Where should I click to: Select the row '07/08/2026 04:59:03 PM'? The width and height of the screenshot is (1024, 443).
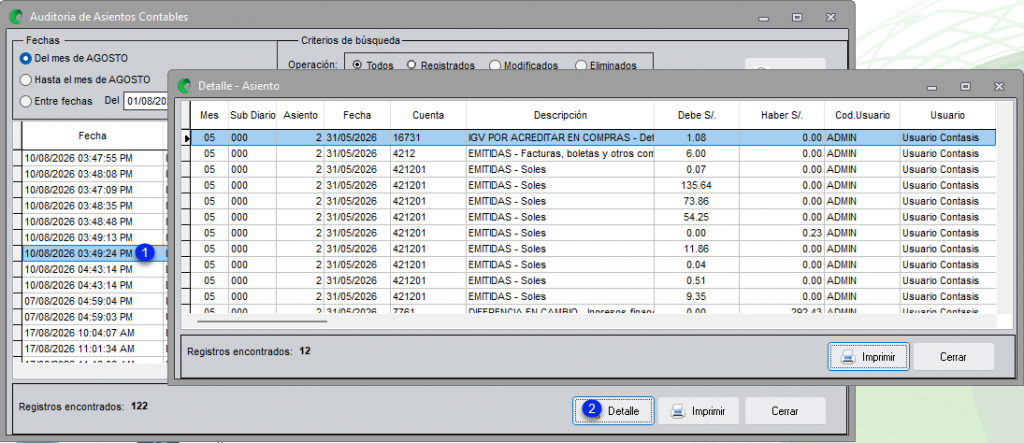click(93, 316)
